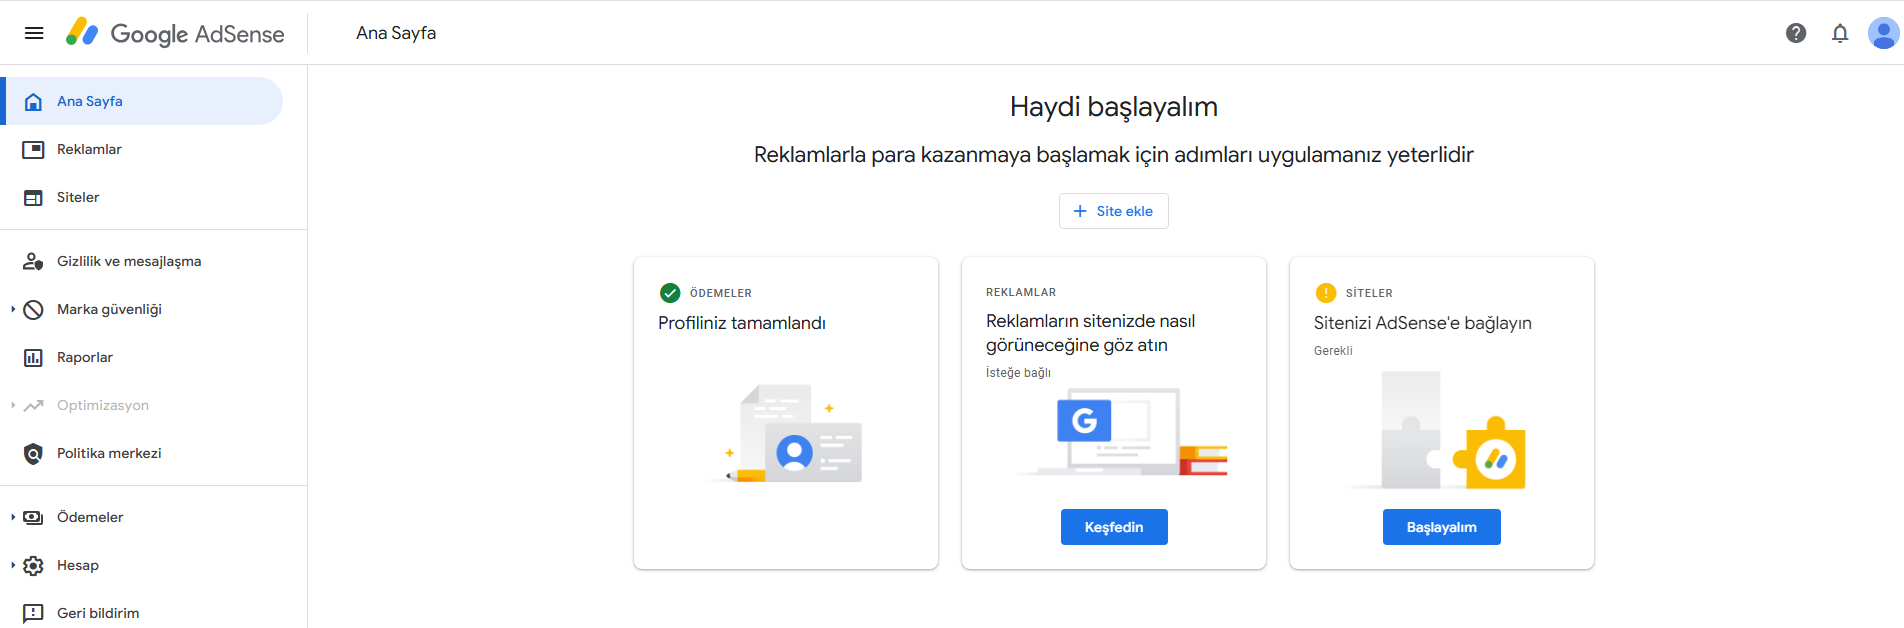Click 'Sitenizi AdSense'e bağlayın' title
This screenshot has width=1904, height=628.
(1422, 323)
